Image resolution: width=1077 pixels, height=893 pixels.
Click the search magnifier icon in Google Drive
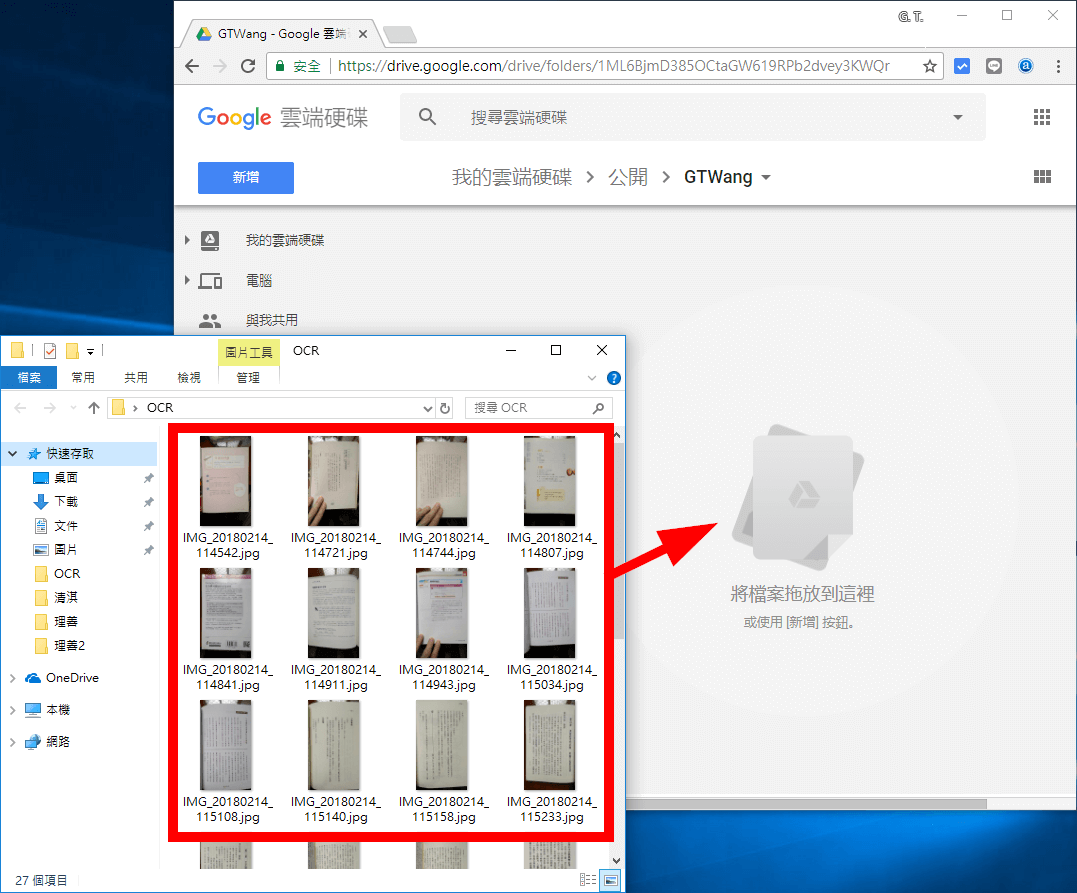[x=427, y=116]
